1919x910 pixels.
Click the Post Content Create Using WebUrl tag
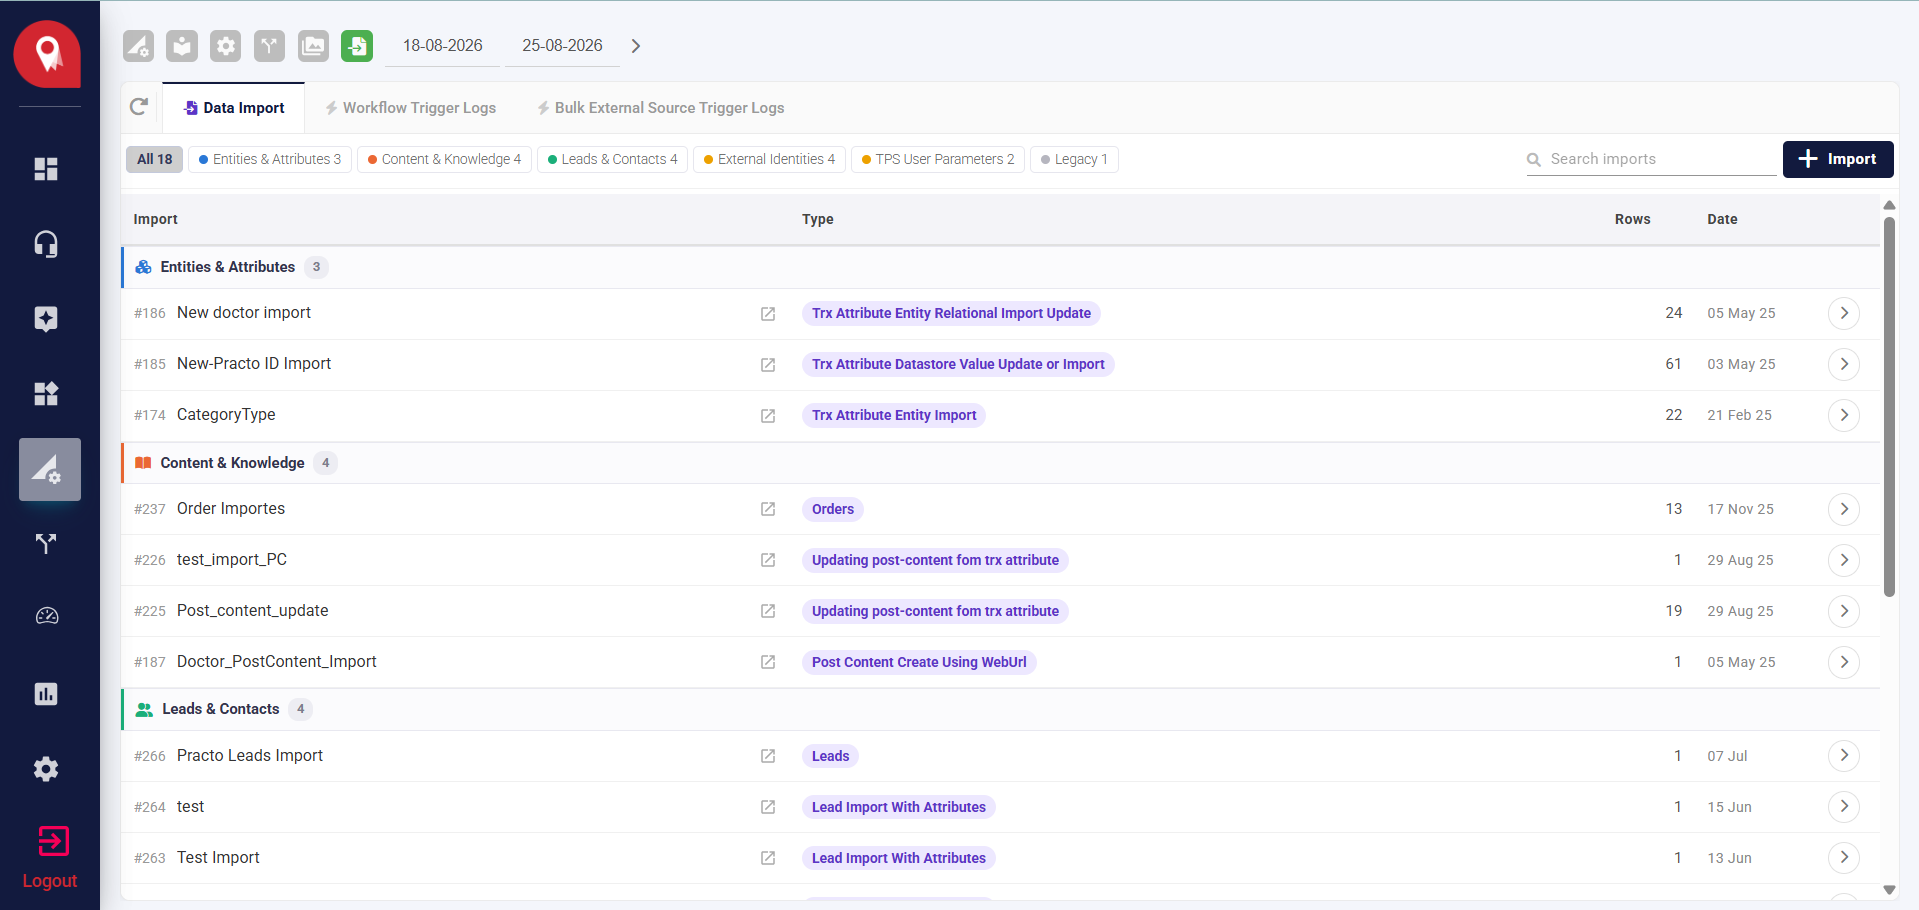[x=919, y=663]
